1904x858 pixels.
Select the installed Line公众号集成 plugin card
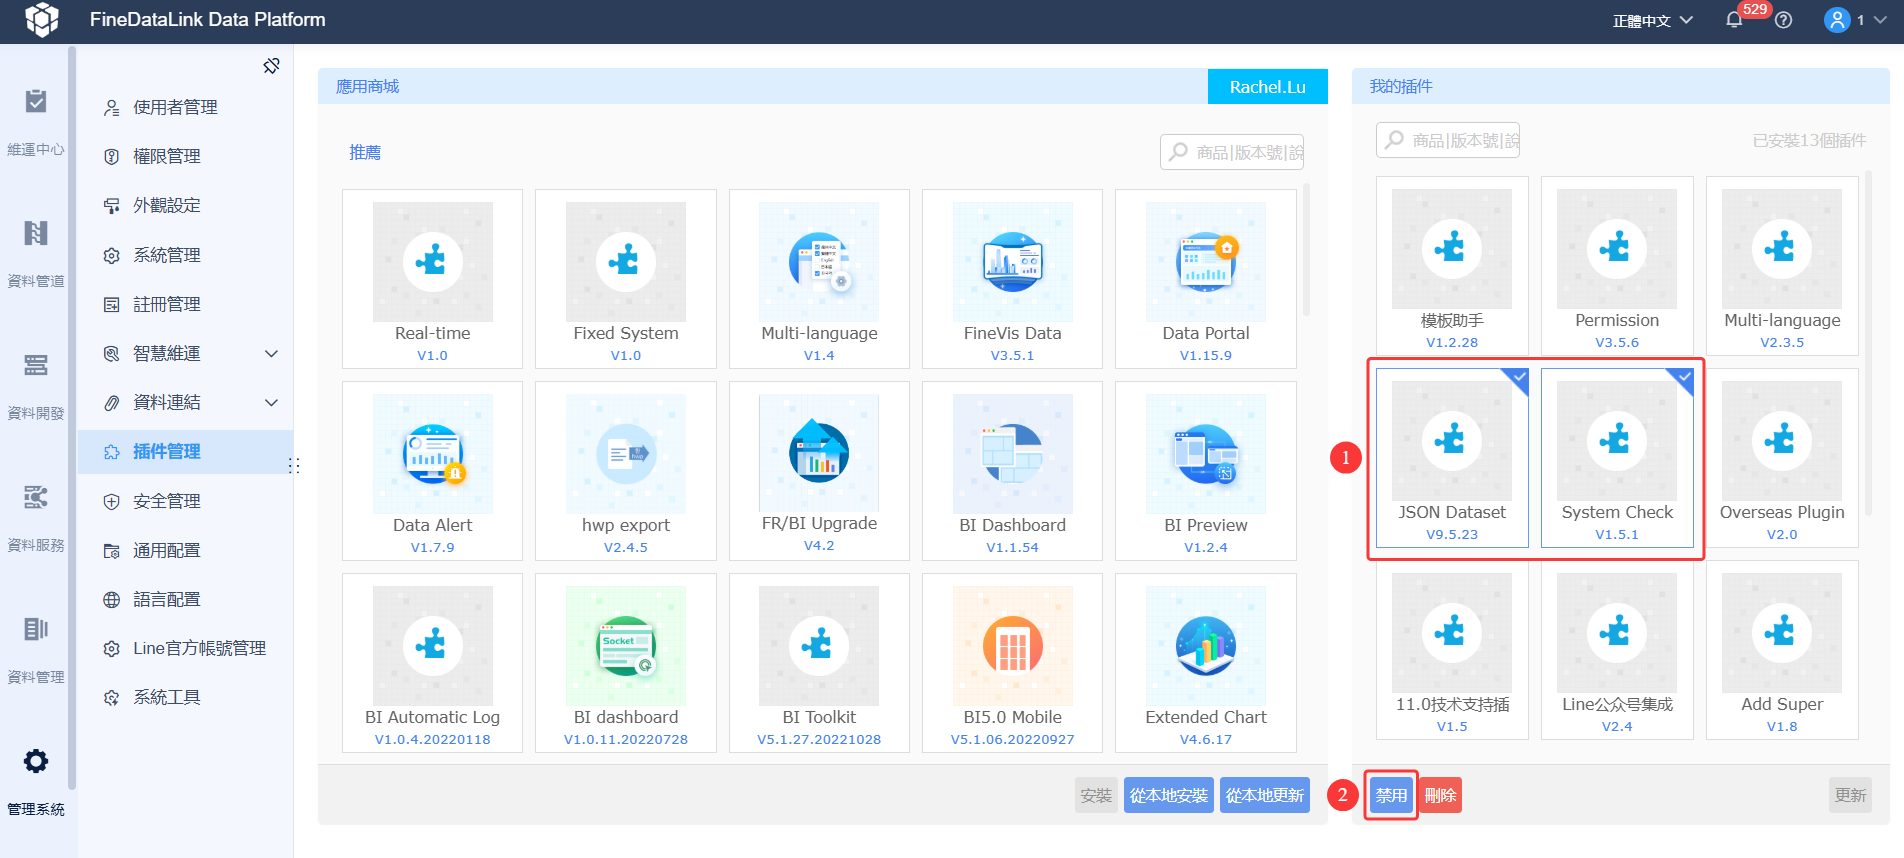tap(1617, 650)
